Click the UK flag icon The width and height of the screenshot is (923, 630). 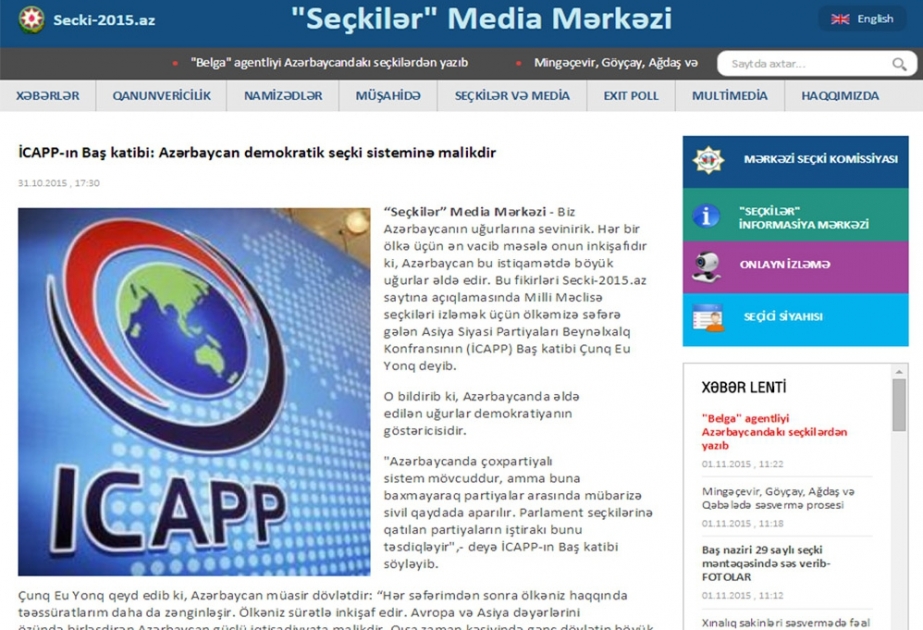tap(840, 19)
